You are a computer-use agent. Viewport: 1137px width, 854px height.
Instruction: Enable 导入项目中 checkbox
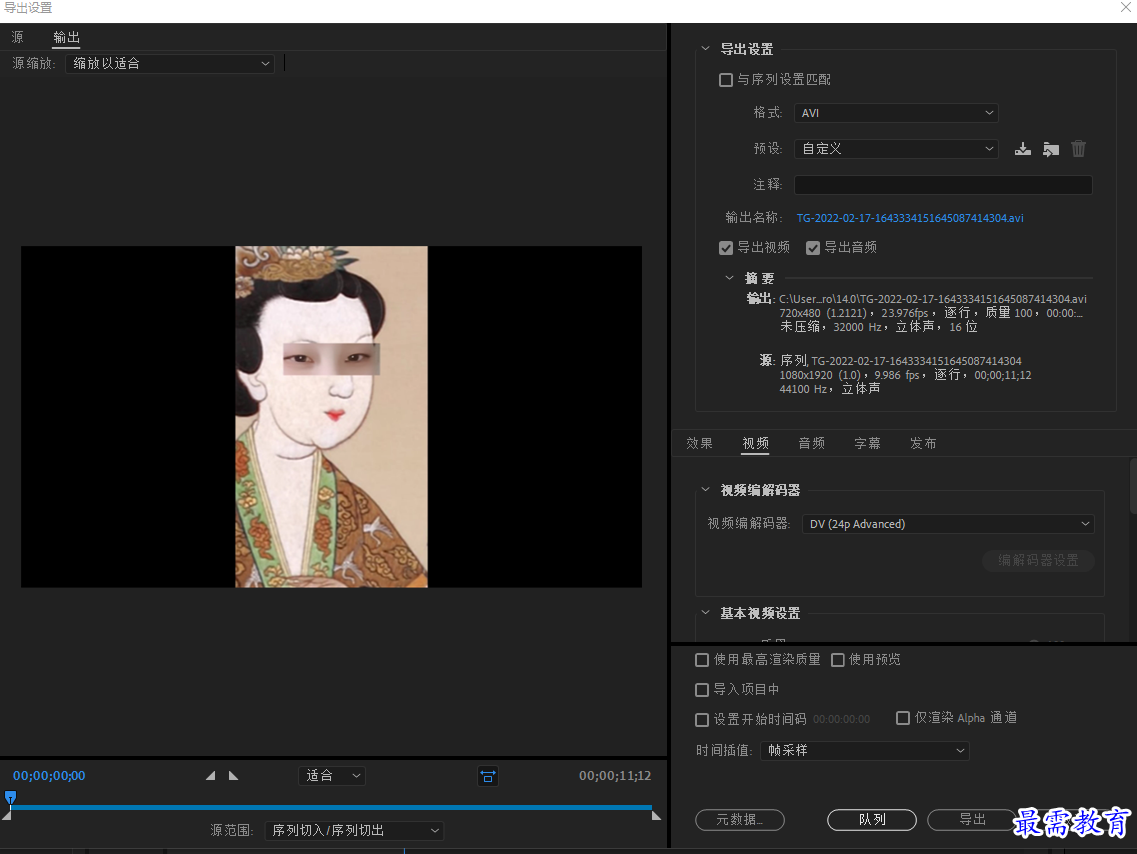702,690
